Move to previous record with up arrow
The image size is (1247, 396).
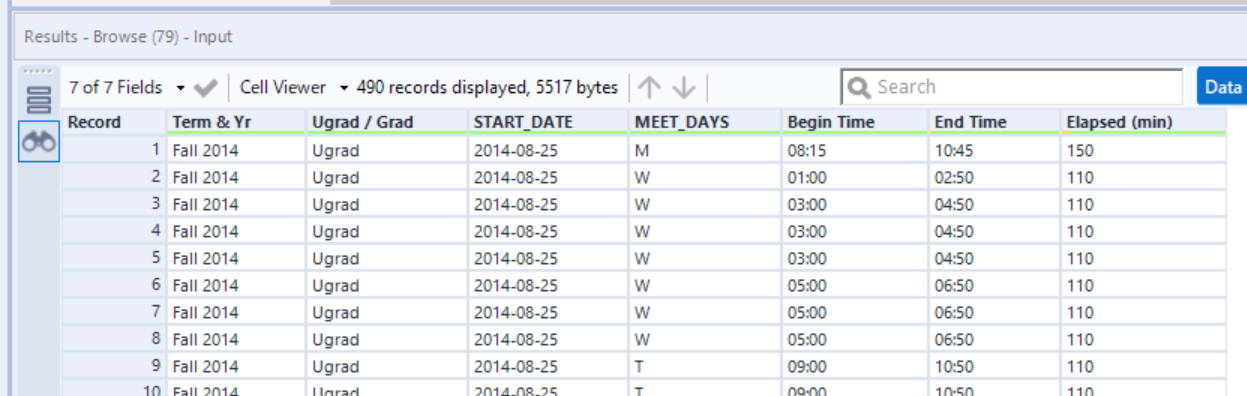[x=650, y=88]
